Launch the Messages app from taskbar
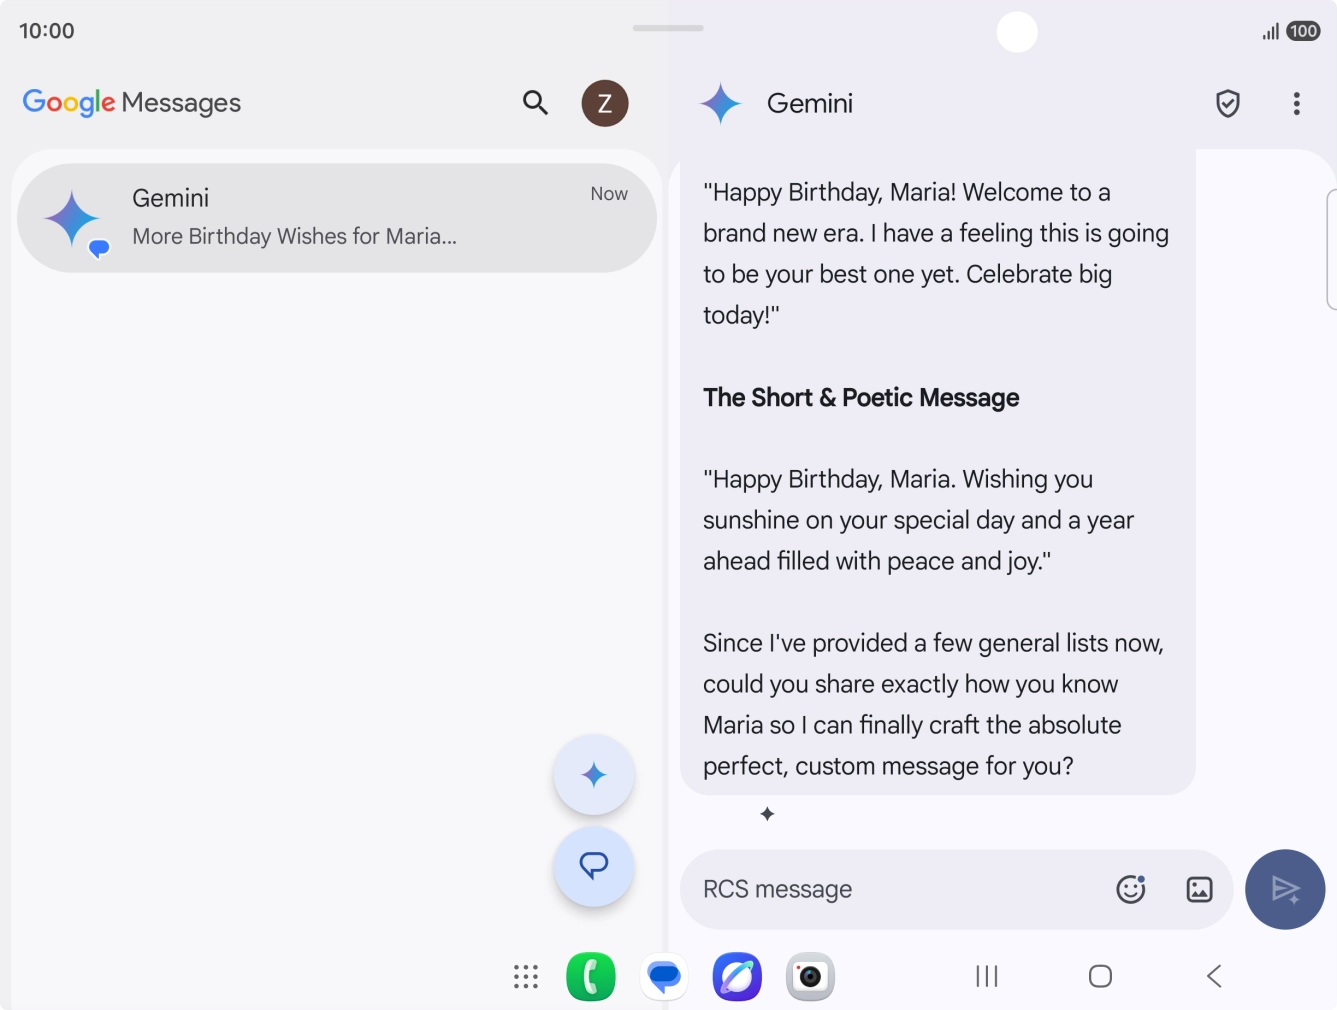The width and height of the screenshot is (1337, 1010). (664, 977)
